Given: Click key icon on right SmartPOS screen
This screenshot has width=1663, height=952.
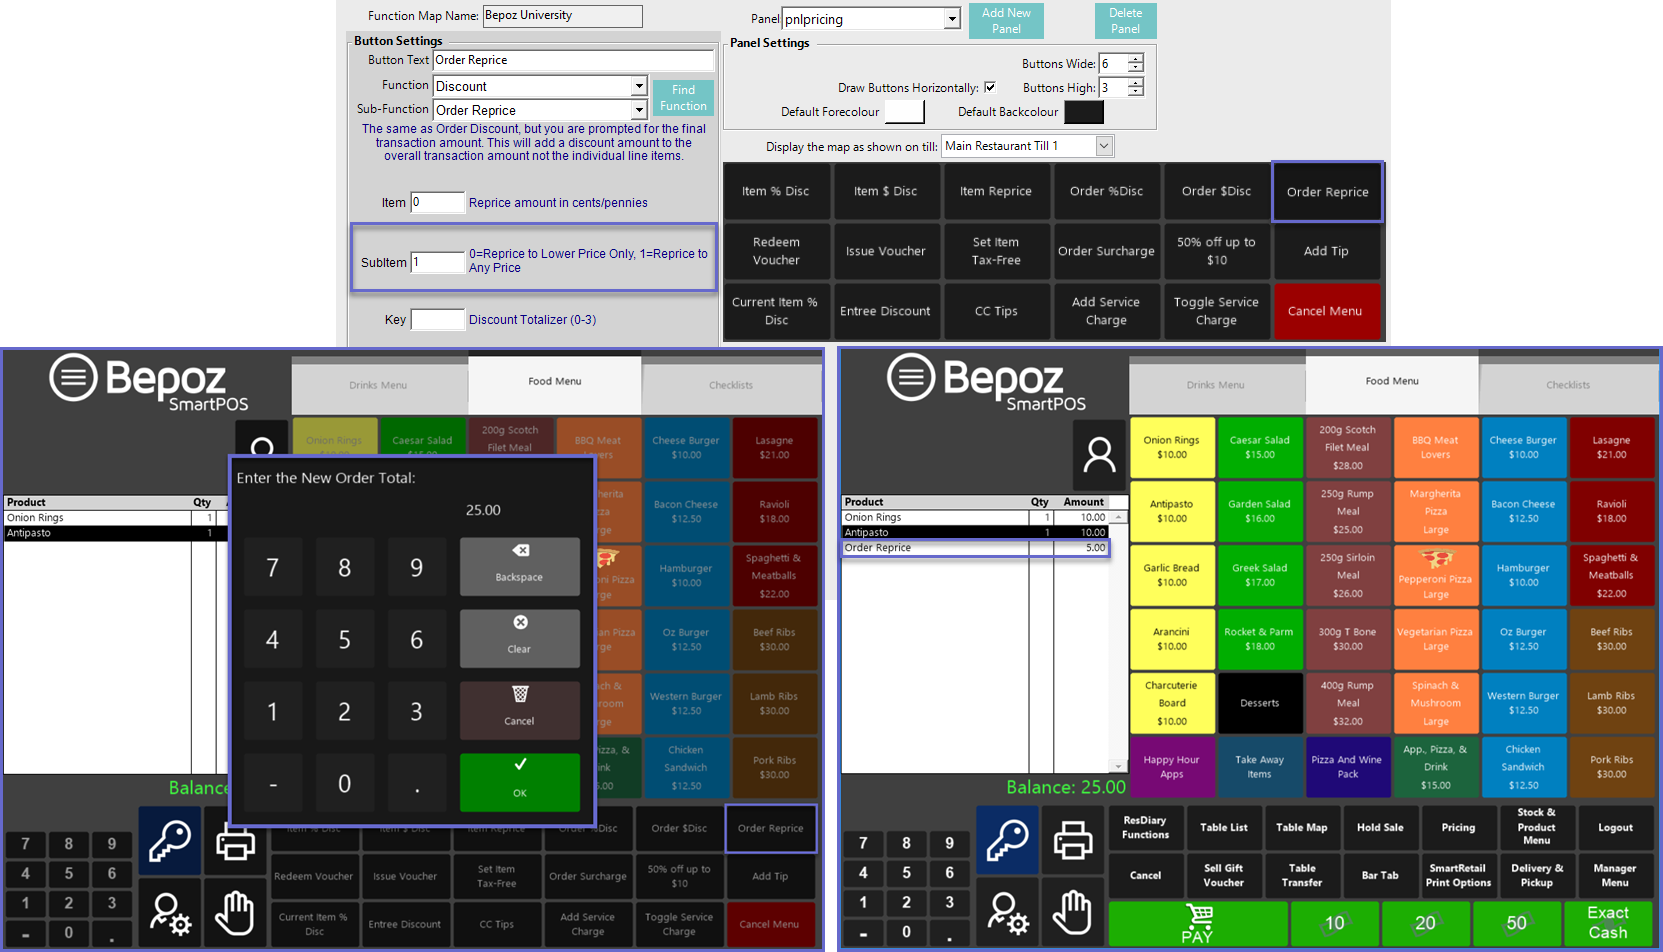Looking at the screenshot, I should coord(1007,840).
